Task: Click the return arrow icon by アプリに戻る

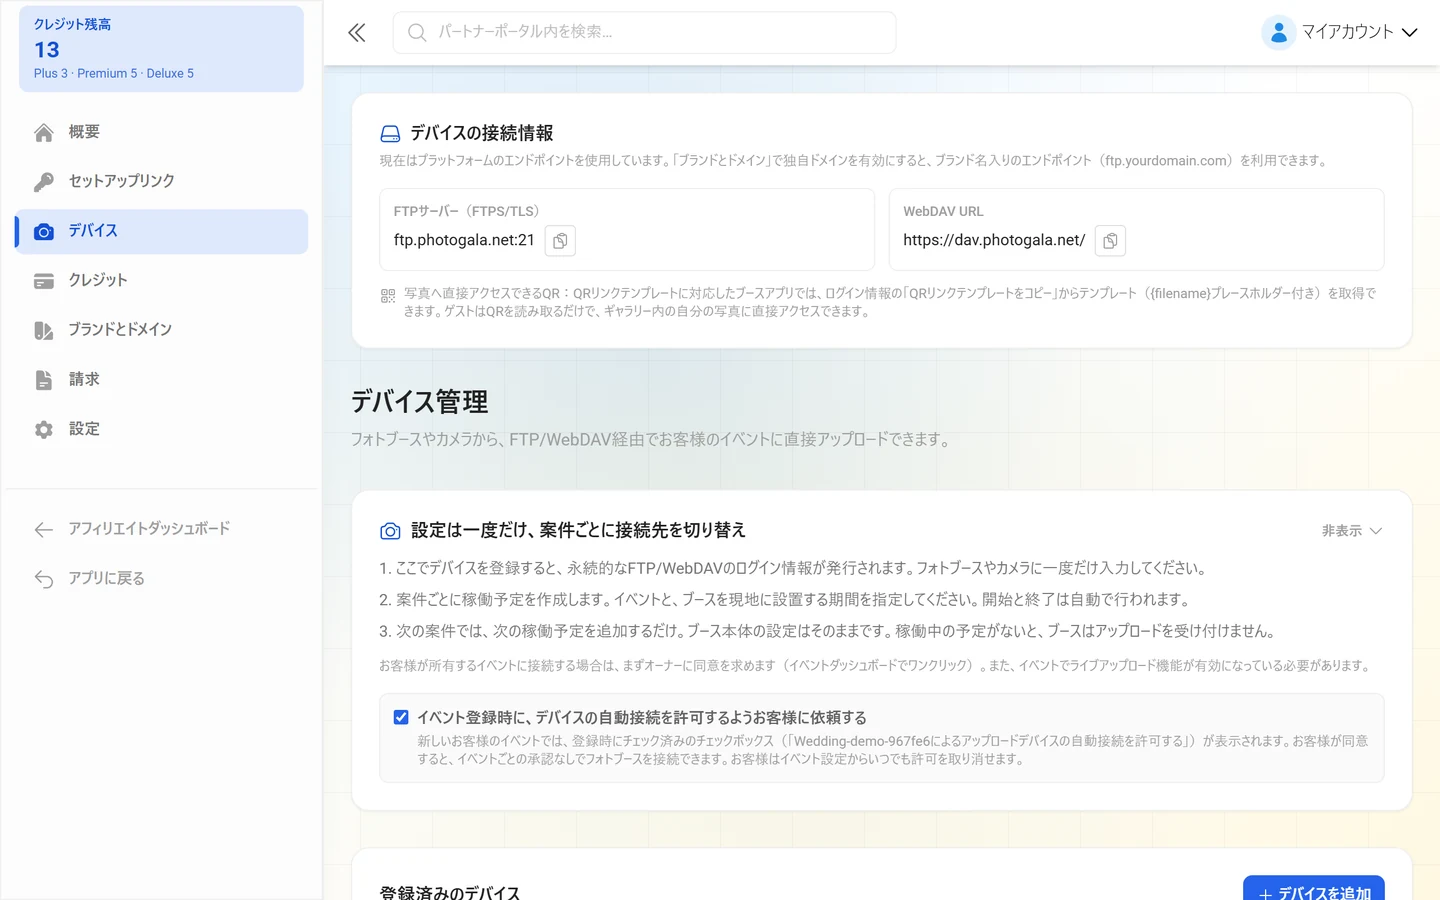Action: 44,579
